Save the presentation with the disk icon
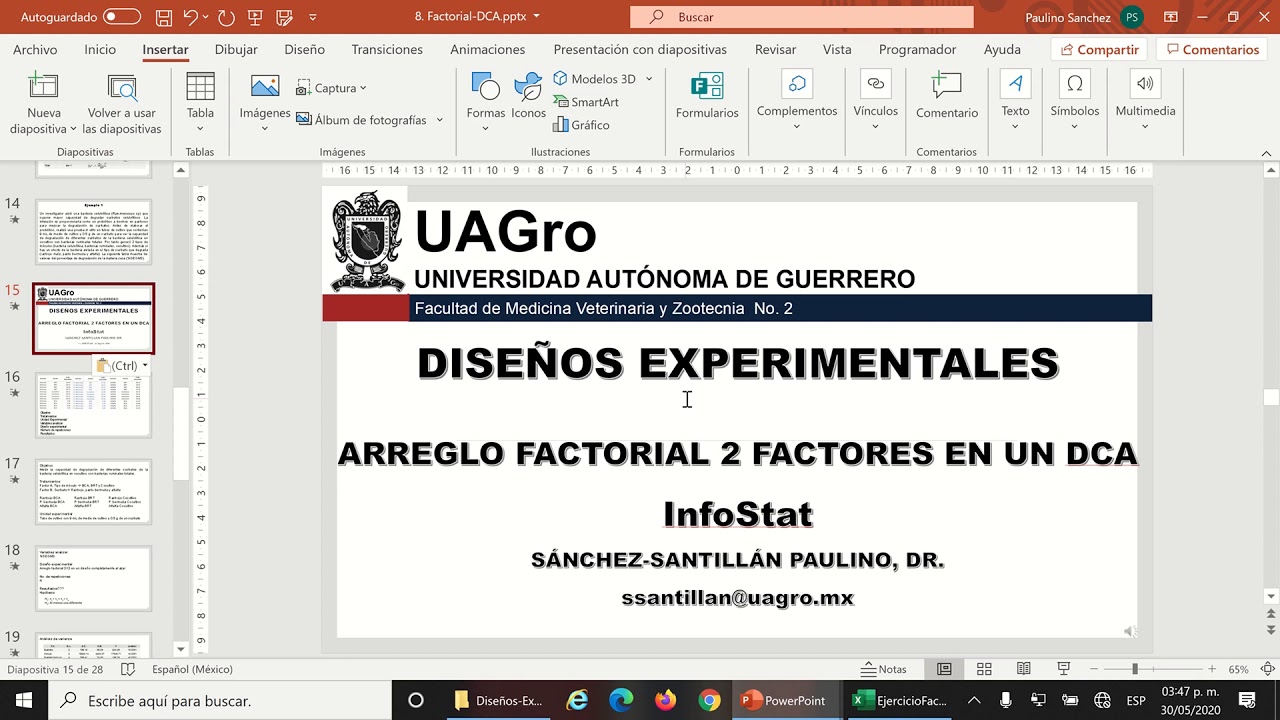 coord(164,17)
